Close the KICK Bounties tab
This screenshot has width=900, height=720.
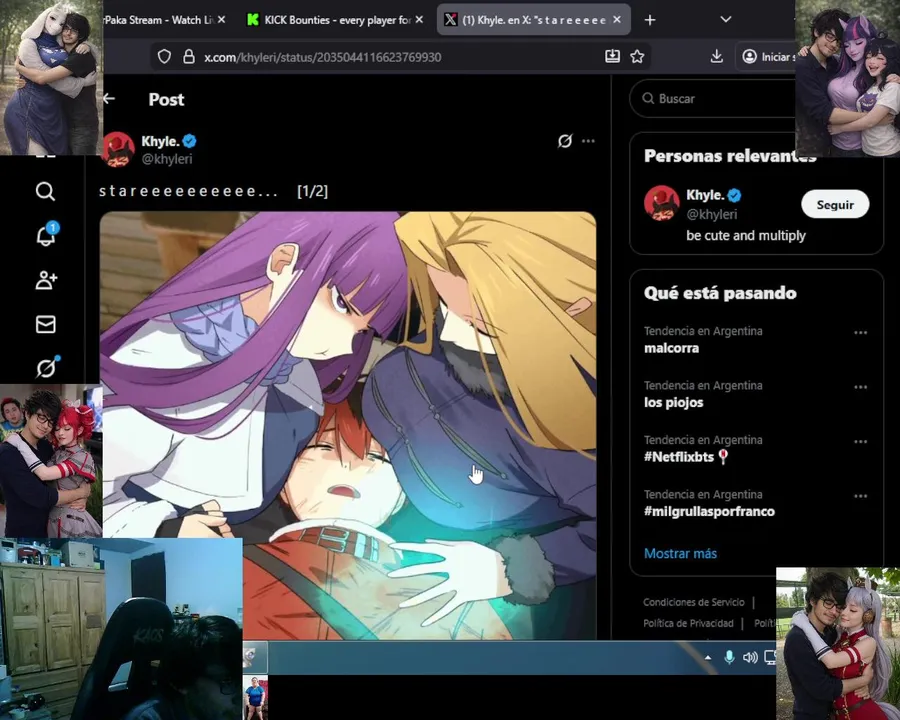point(420,20)
